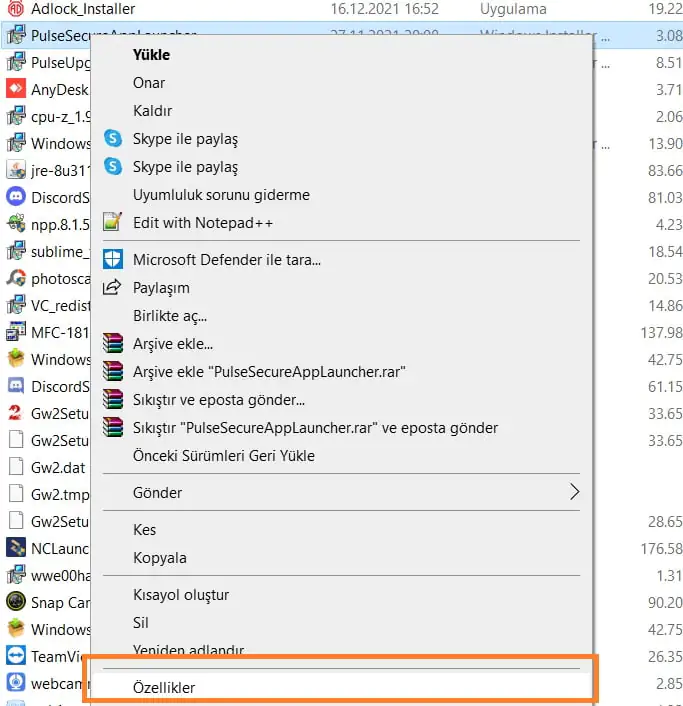The height and width of the screenshot is (706, 683).
Task: Click AnyDesk file icon
Action: [x=16, y=89]
